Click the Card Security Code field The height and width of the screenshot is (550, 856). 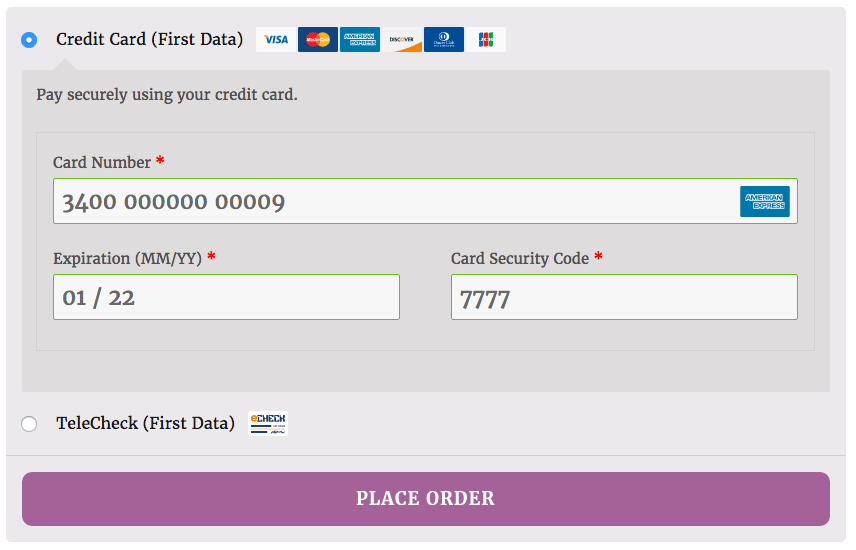click(624, 297)
